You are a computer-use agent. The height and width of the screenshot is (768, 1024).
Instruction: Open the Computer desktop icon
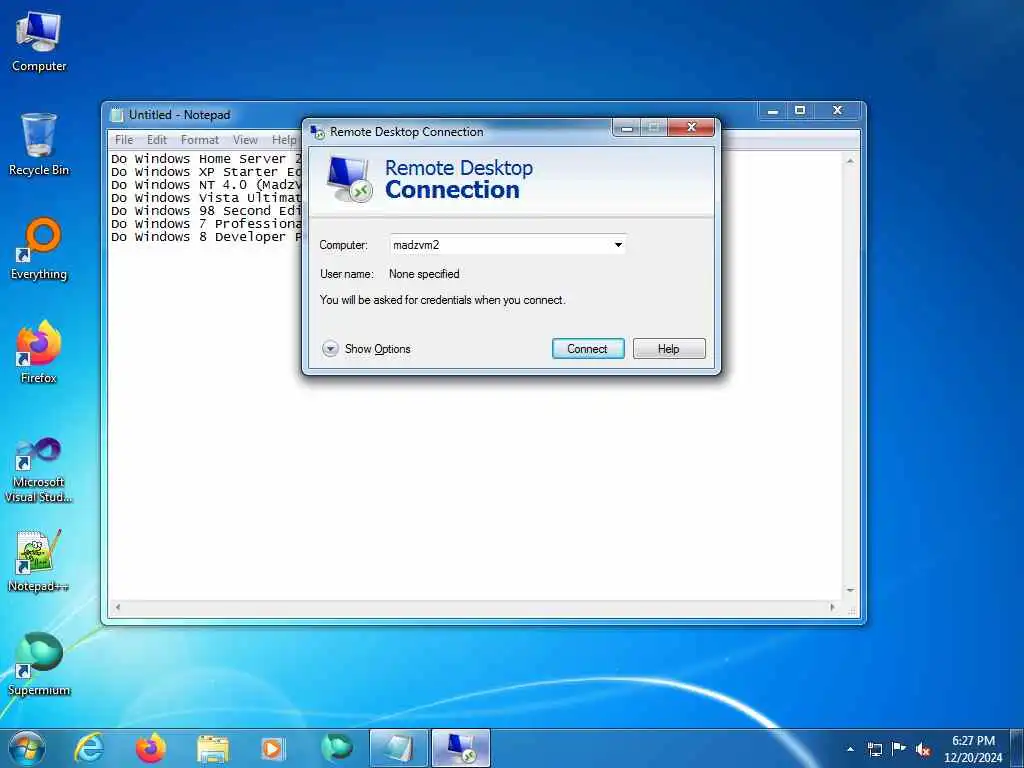(x=39, y=42)
